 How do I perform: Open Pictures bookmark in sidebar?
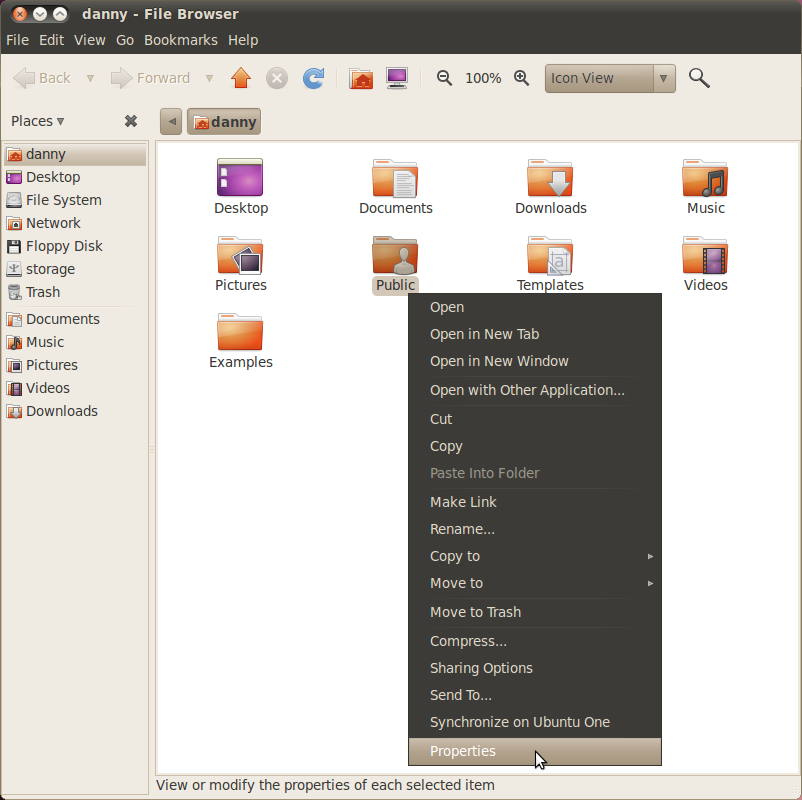75,365
